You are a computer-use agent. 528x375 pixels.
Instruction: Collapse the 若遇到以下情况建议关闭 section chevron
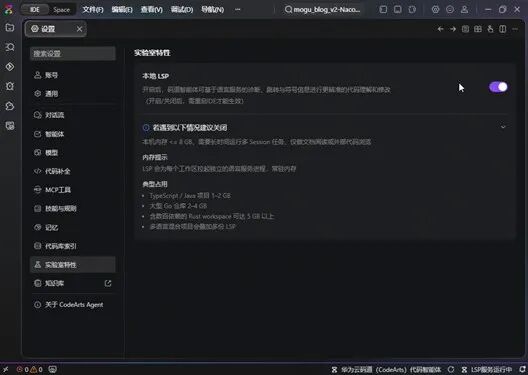pyautogui.click(x=503, y=127)
